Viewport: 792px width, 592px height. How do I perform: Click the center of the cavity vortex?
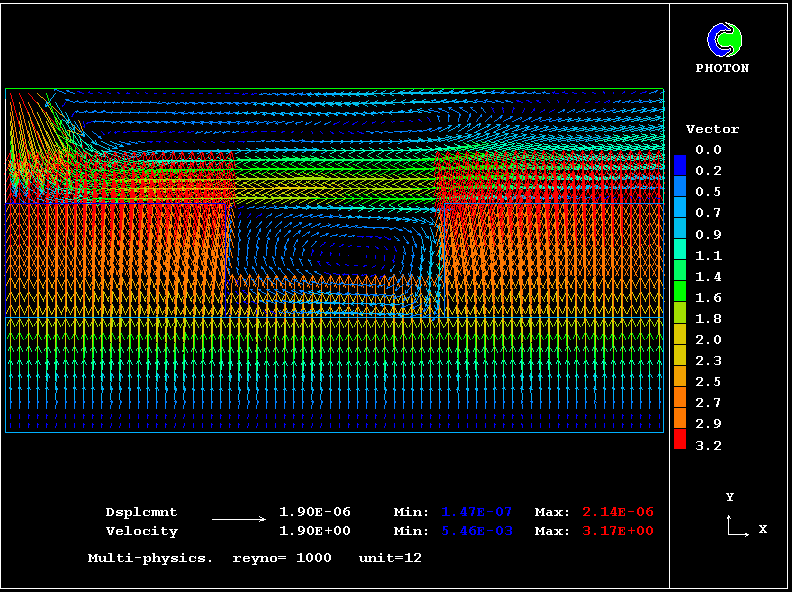[x=333, y=249]
